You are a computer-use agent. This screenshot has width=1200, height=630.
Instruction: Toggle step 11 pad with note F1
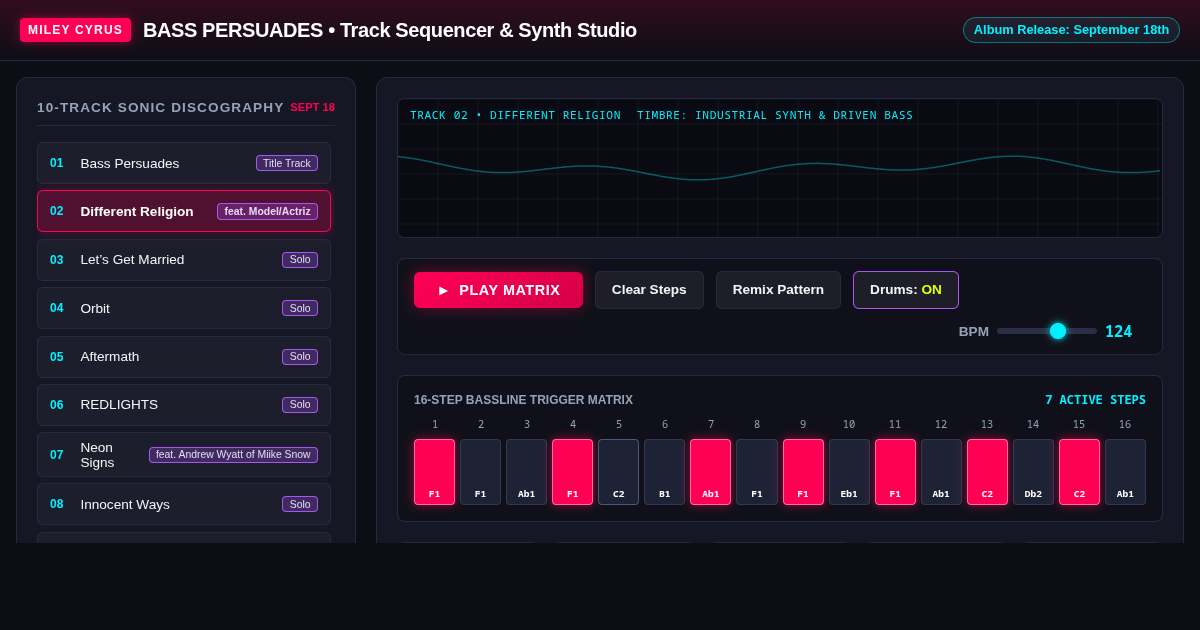pyautogui.click(x=895, y=472)
